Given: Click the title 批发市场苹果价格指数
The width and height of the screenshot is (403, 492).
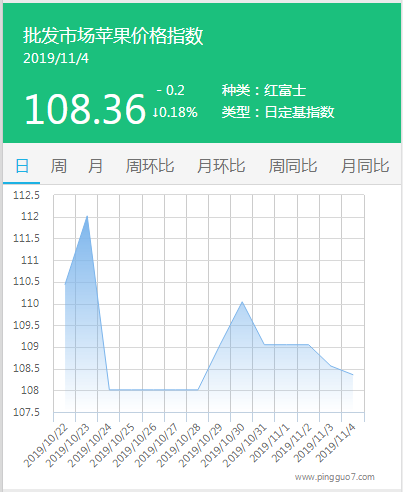Looking at the screenshot, I should tap(113, 36).
